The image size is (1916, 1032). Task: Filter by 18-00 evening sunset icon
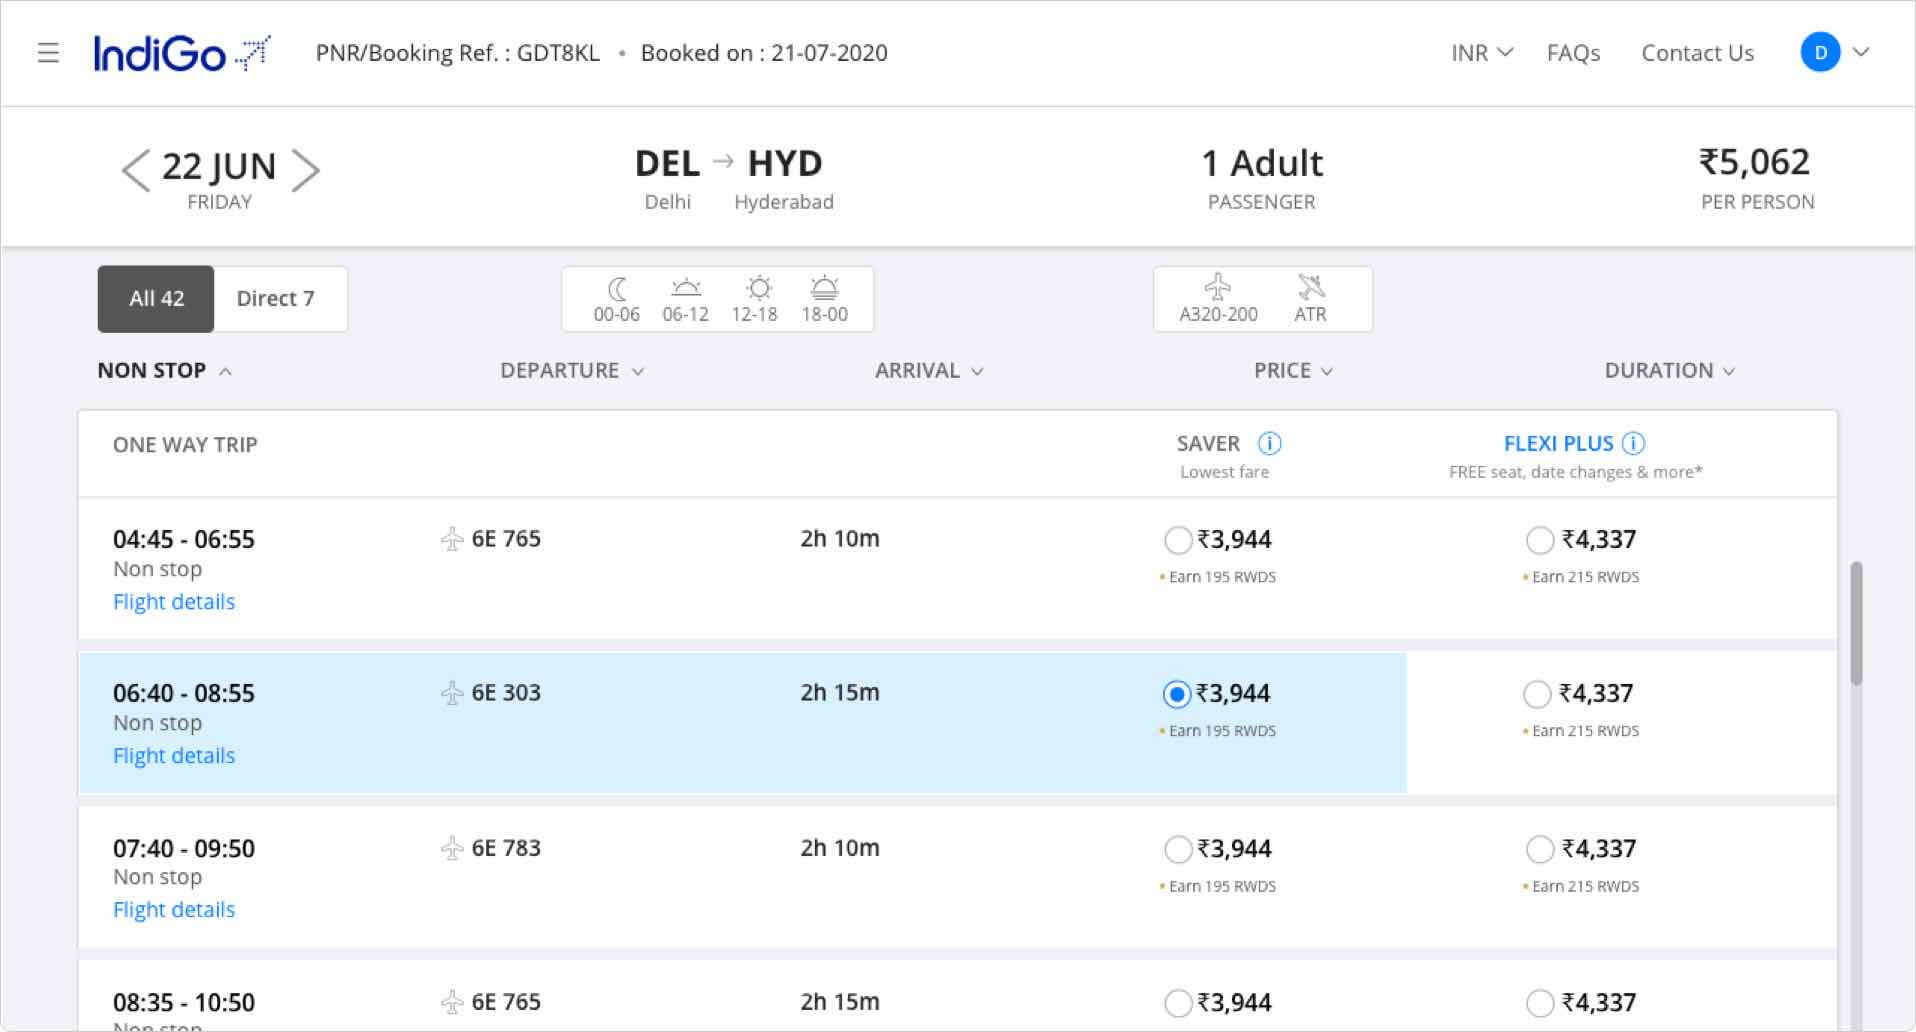tap(824, 299)
